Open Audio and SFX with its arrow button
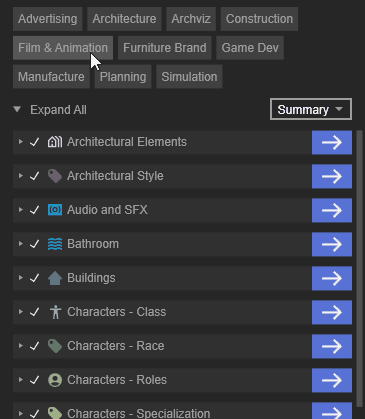The width and height of the screenshot is (365, 419). pyautogui.click(x=332, y=210)
